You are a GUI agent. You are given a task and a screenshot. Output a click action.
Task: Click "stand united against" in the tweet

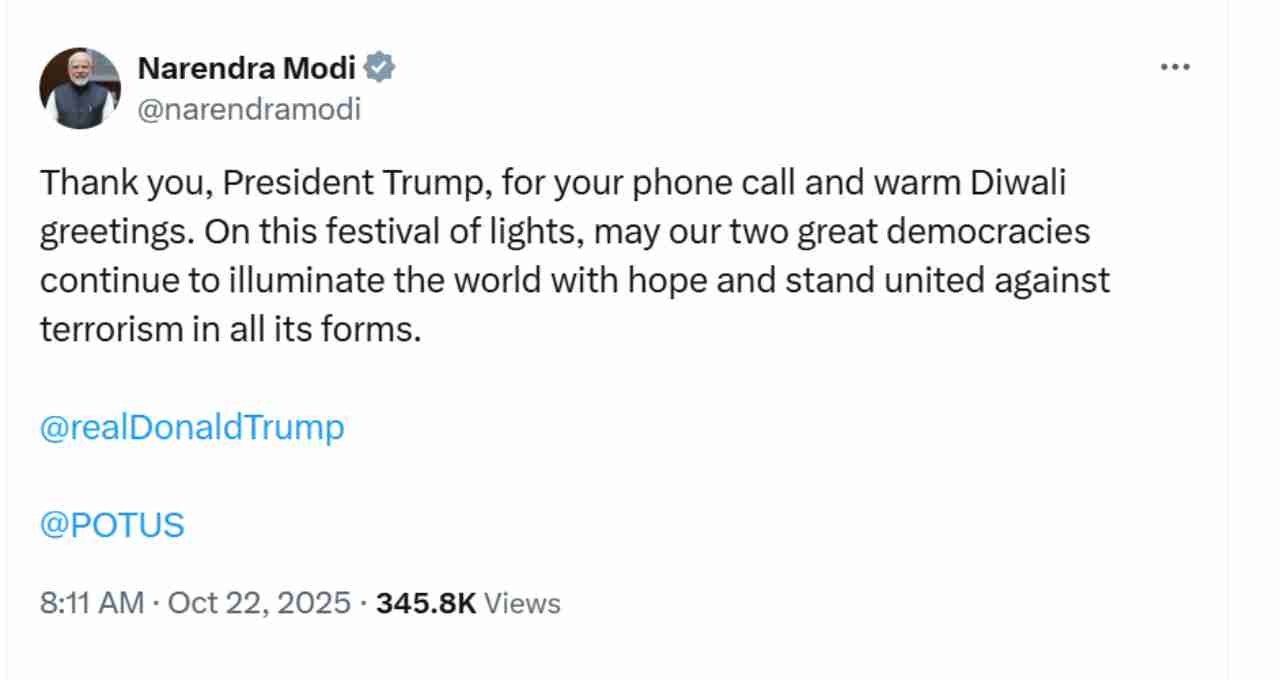[x=947, y=280]
